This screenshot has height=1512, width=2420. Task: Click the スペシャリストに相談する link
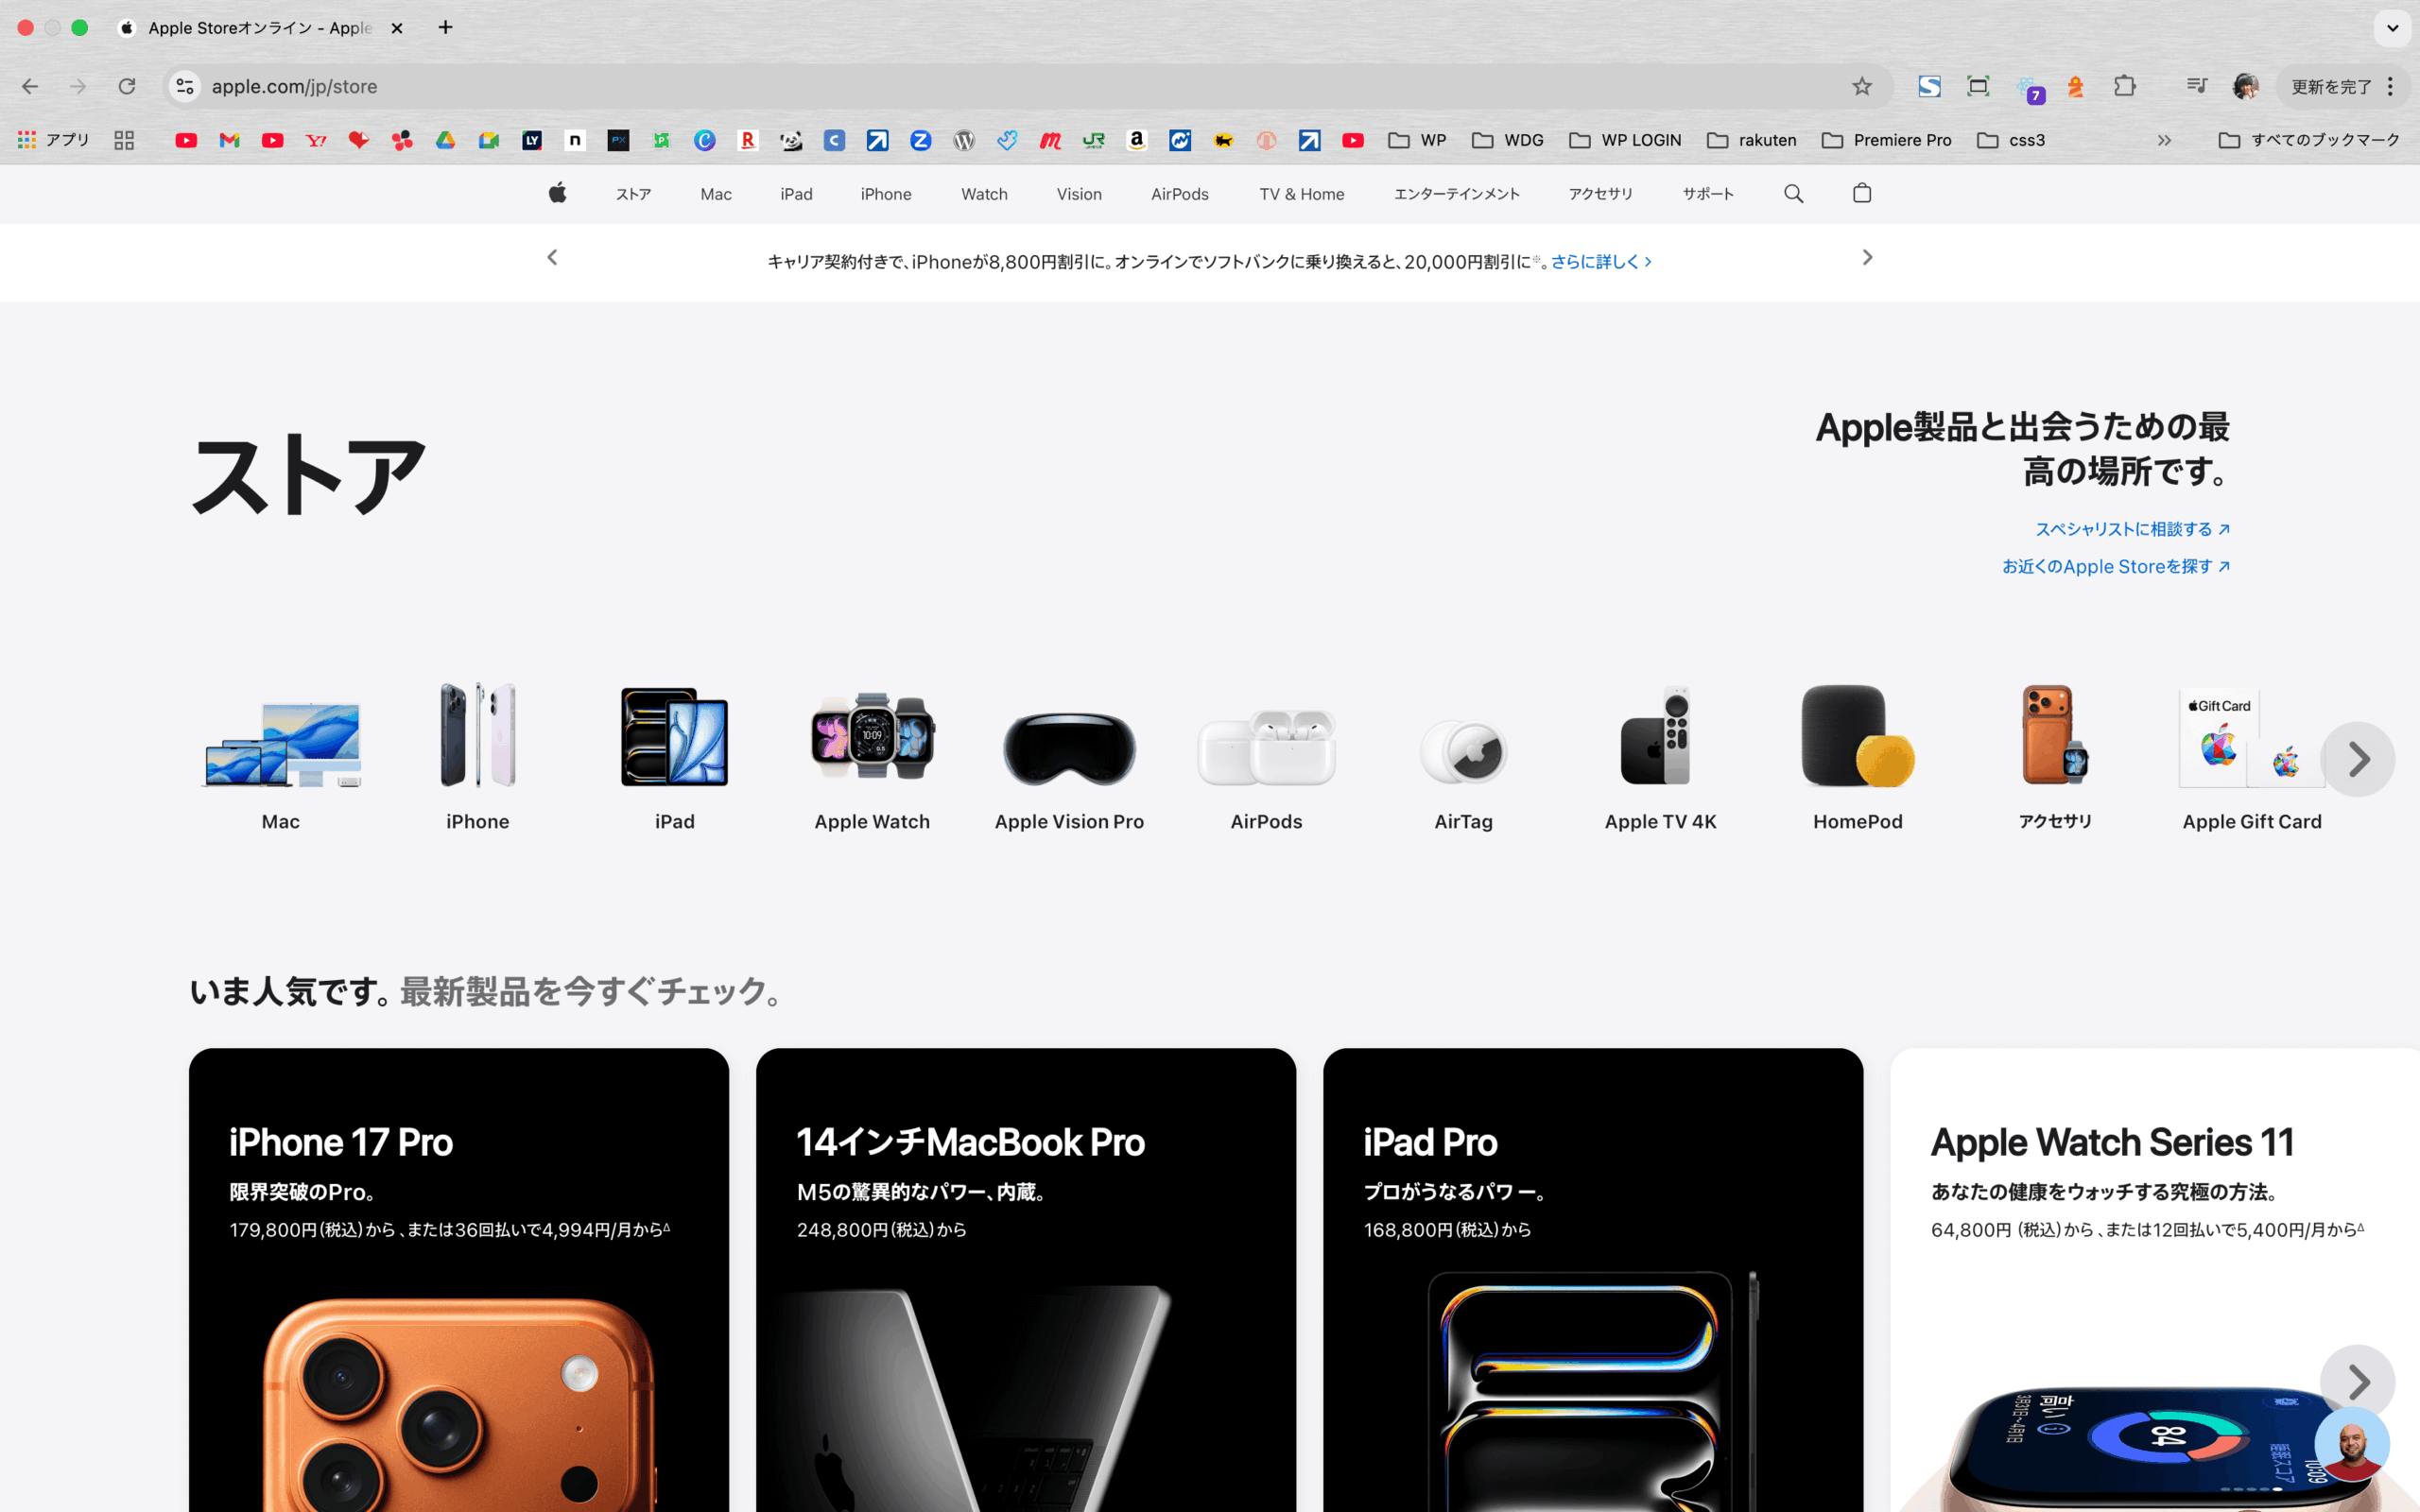(x=2131, y=529)
